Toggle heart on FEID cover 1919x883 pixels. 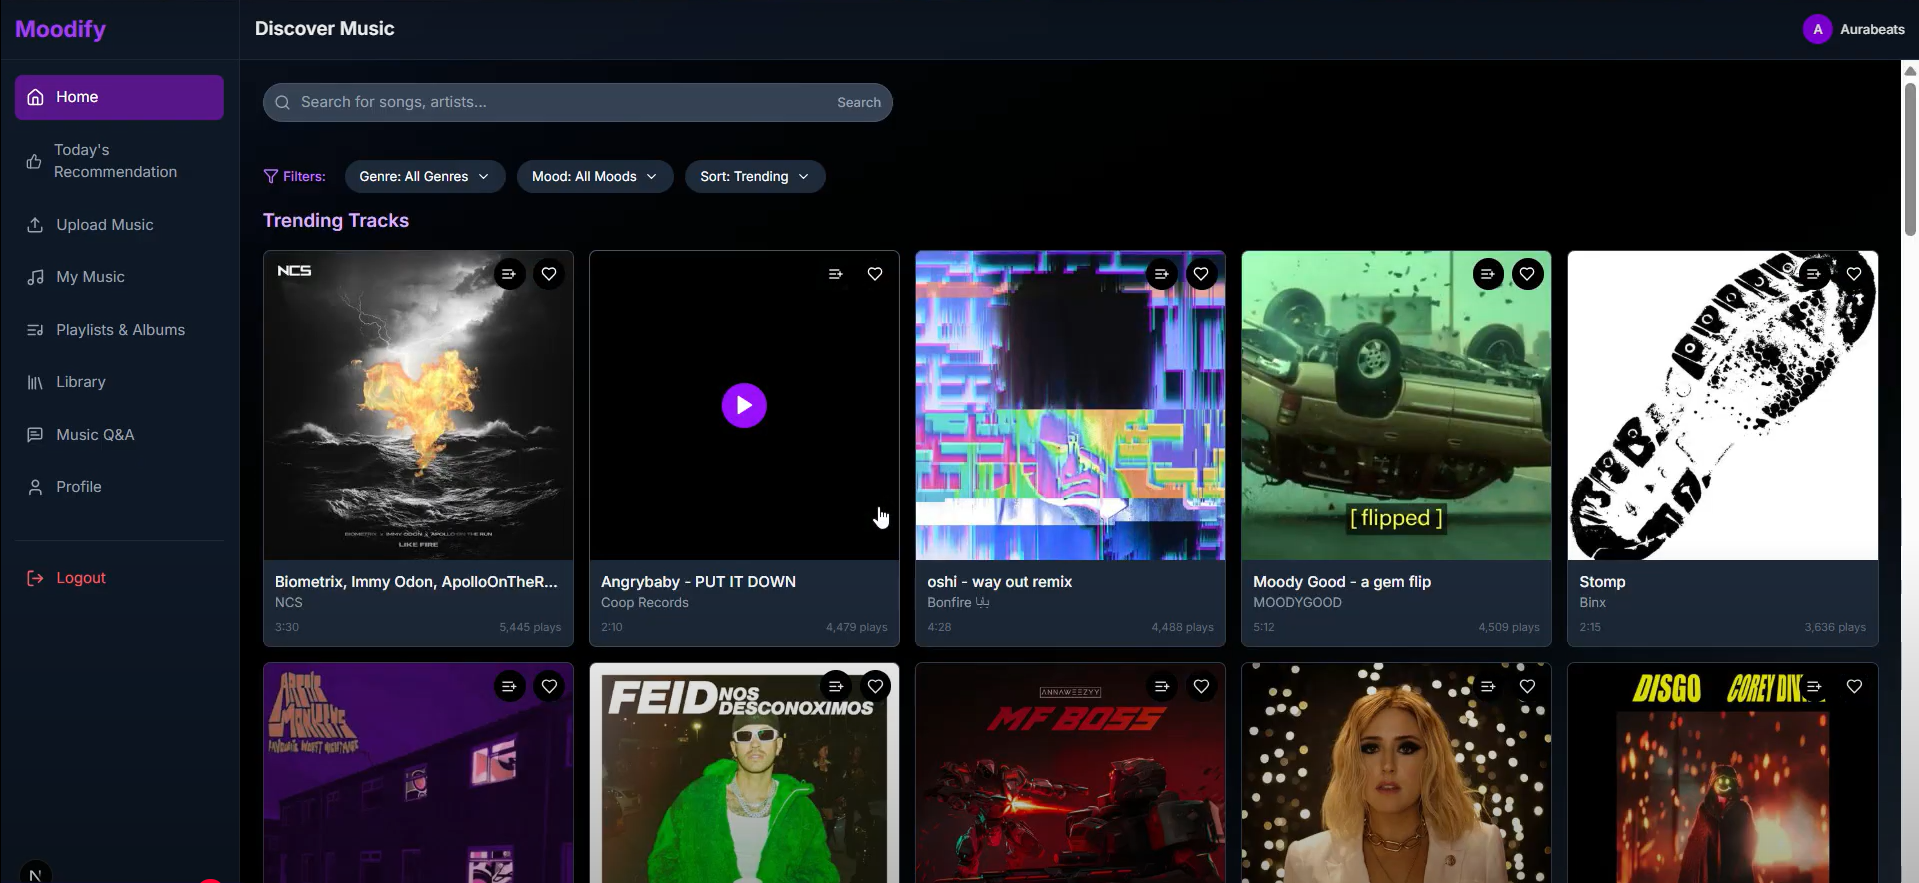(x=875, y=686)
